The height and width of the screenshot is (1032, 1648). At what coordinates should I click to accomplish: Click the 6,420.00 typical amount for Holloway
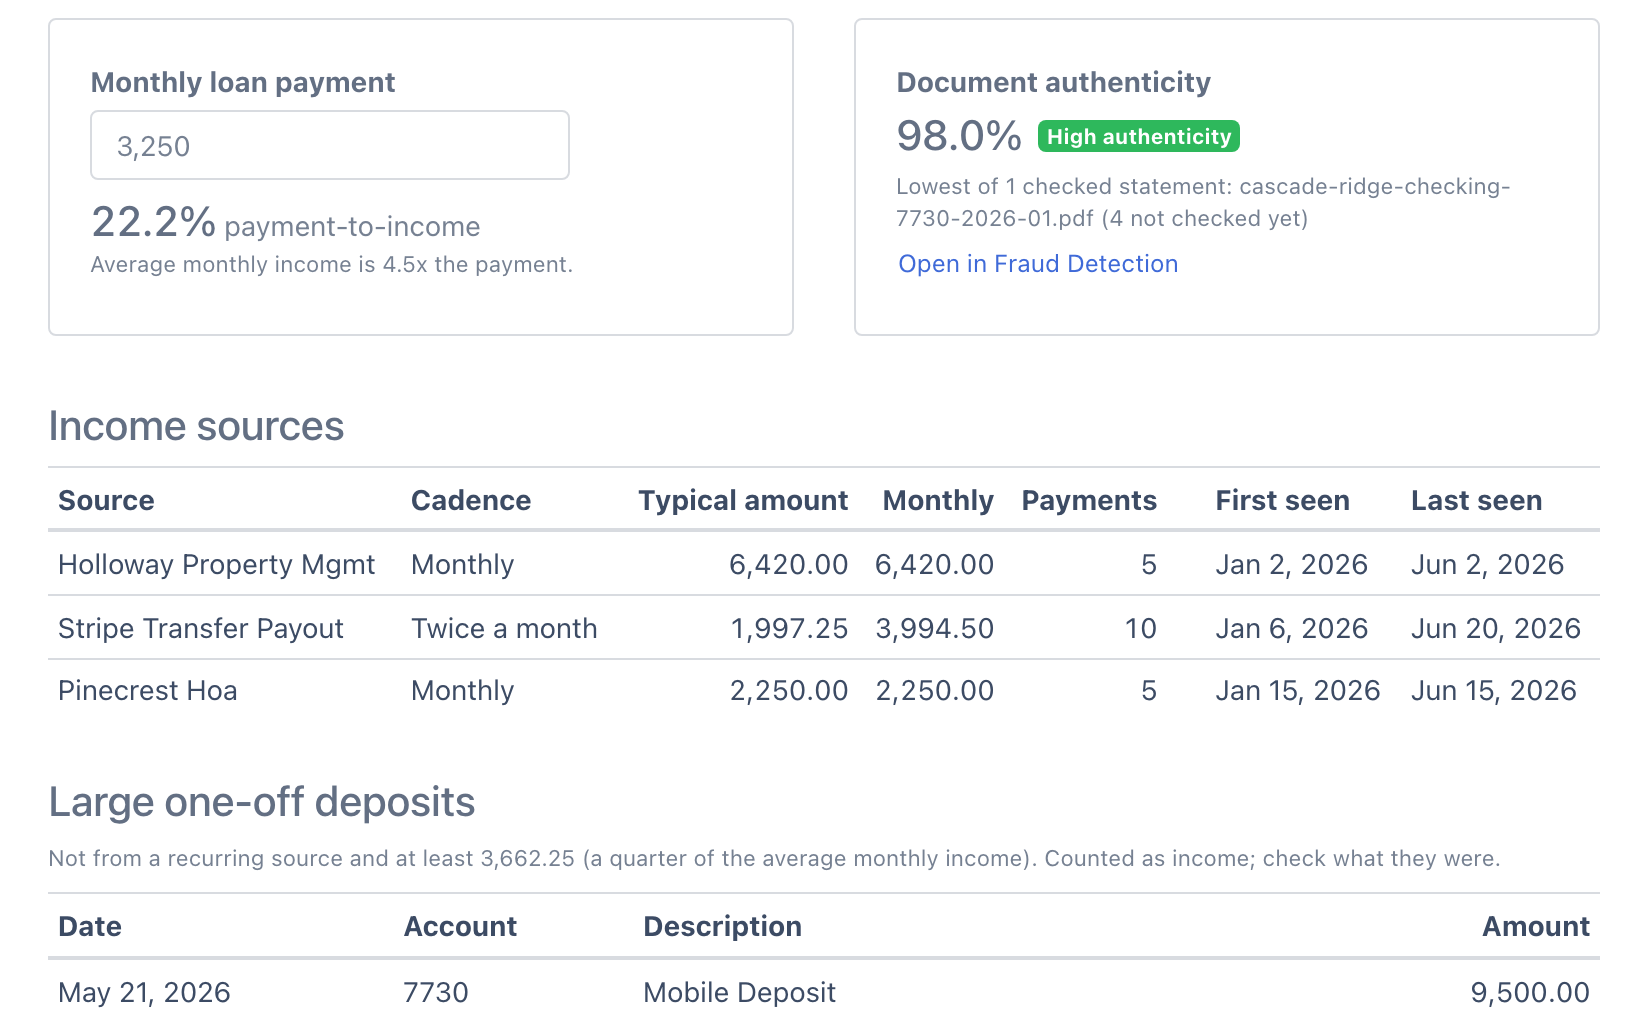coord(789,564)
